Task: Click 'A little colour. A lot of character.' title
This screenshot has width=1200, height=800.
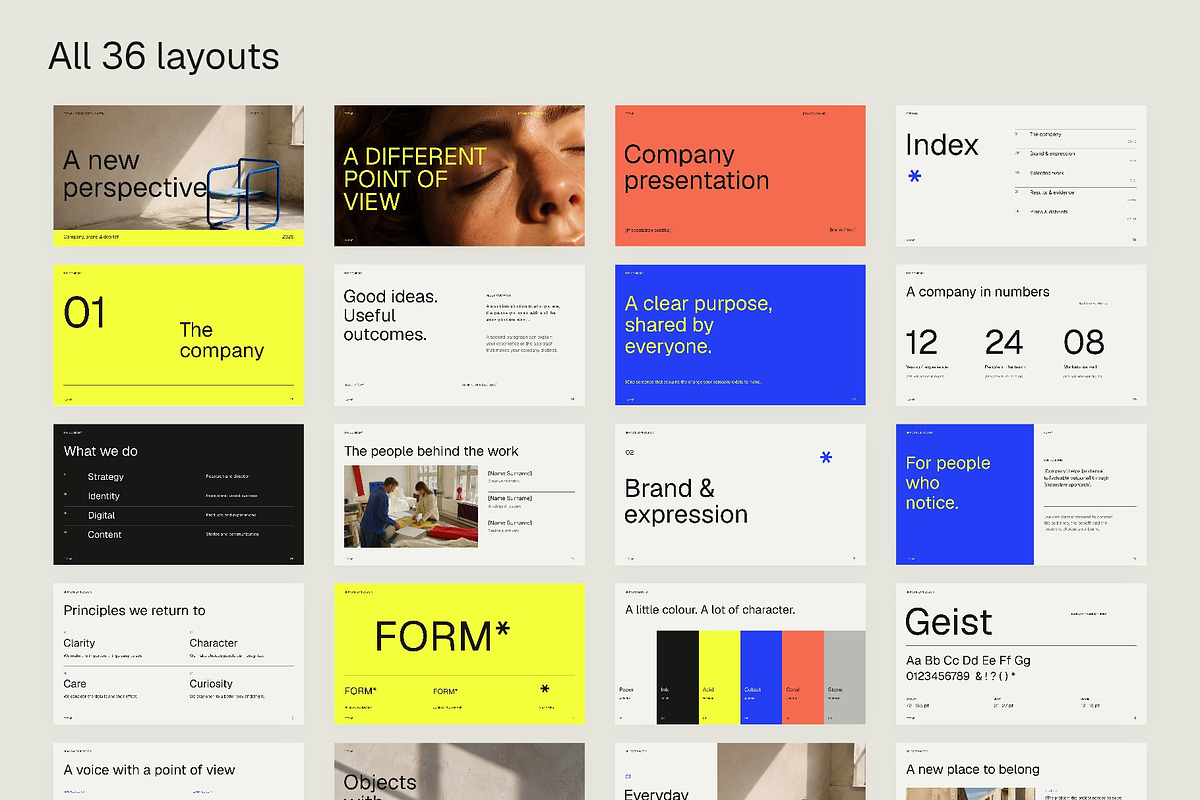Action: (710, 610)
